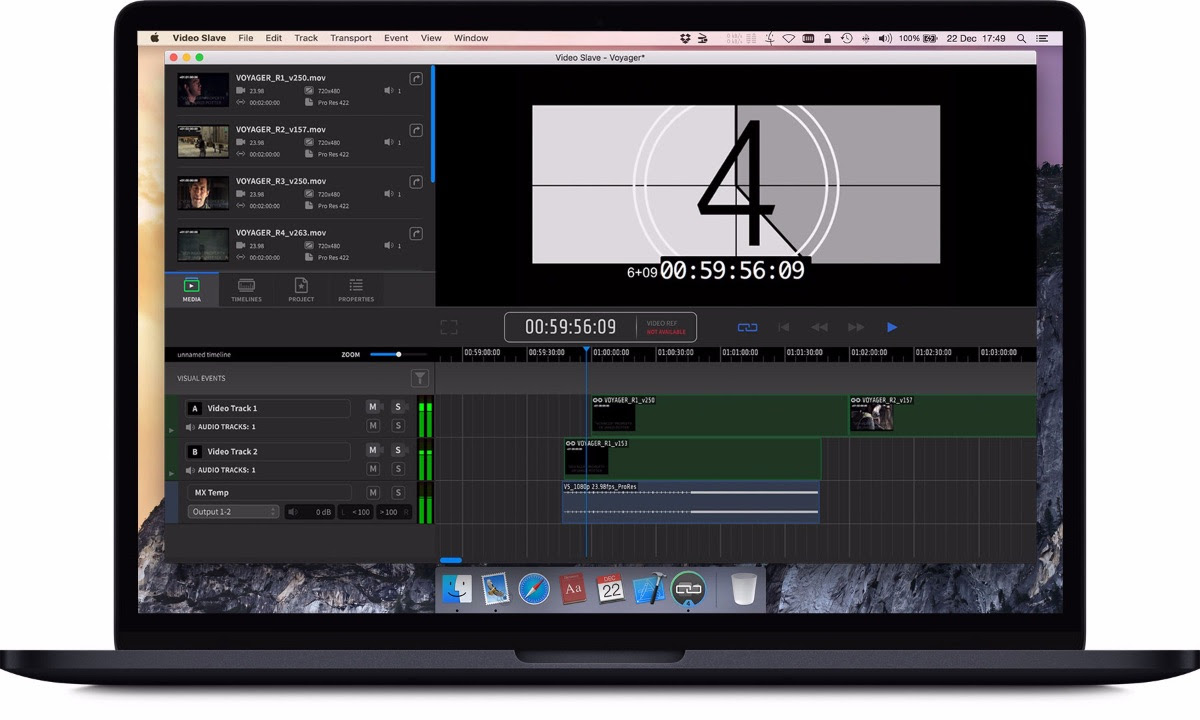Click the add-to-timeline arrow for VOYAGER_R3_v250.mov
The image size is (1200, 720).
(416, 182)
